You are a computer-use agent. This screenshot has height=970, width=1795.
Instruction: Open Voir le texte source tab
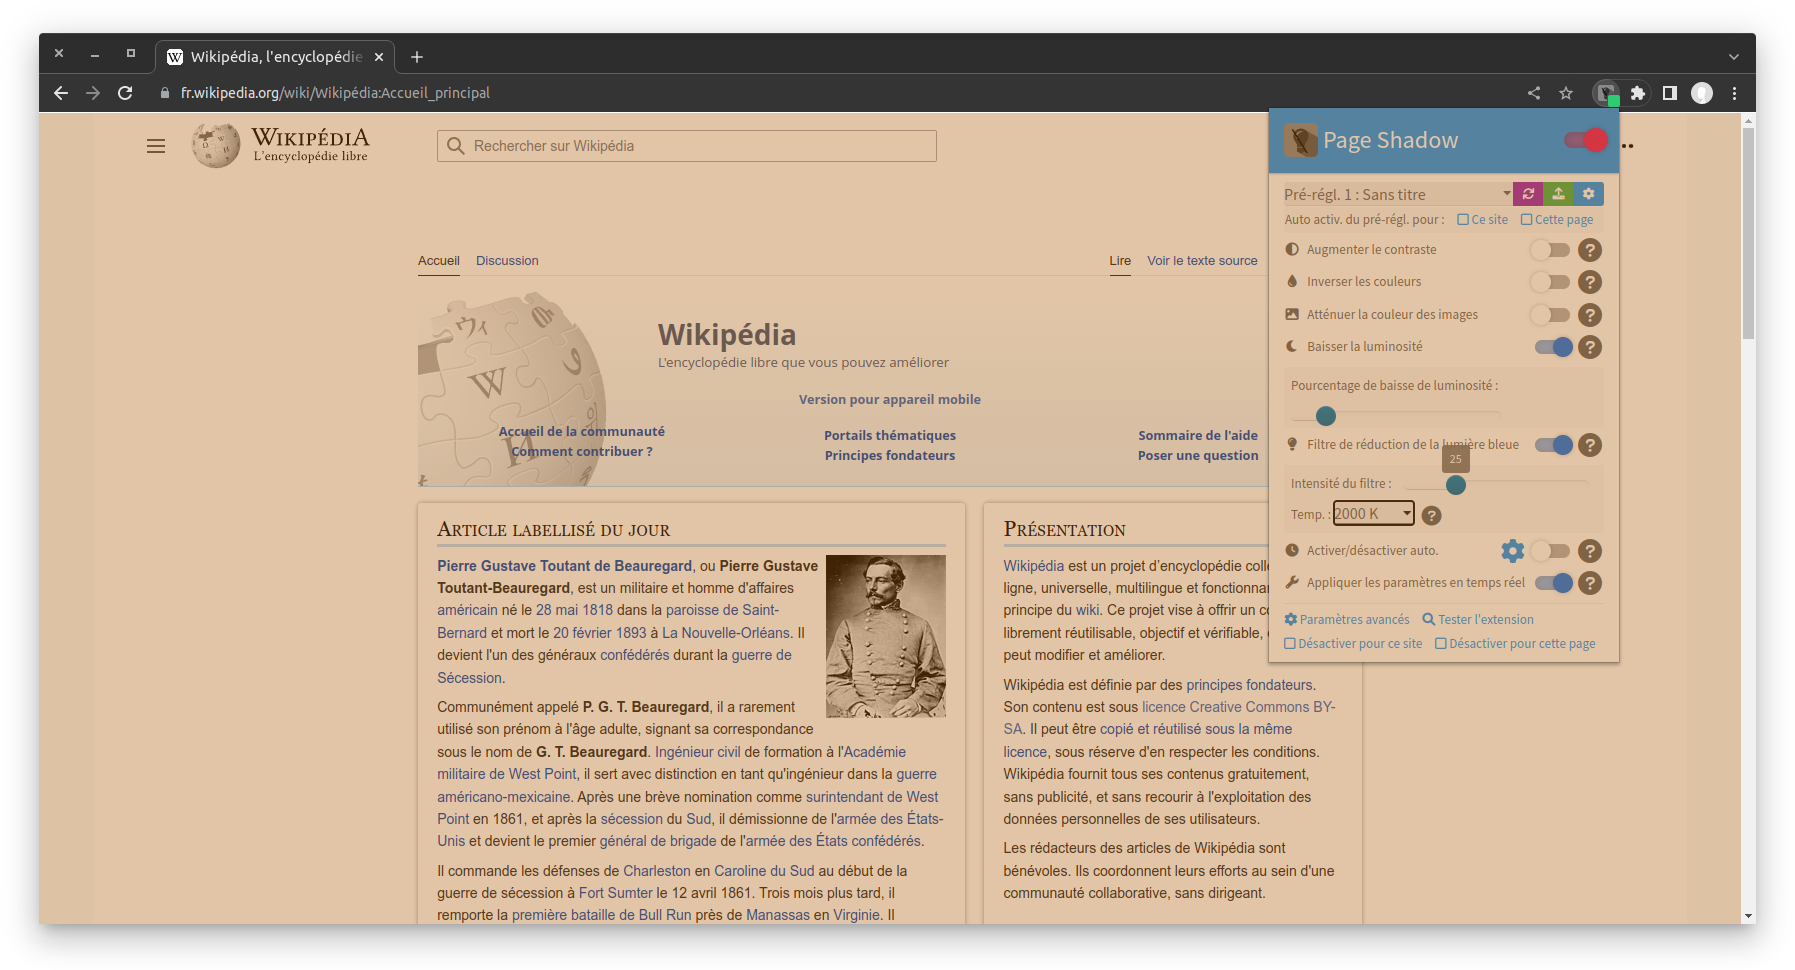1202,261
